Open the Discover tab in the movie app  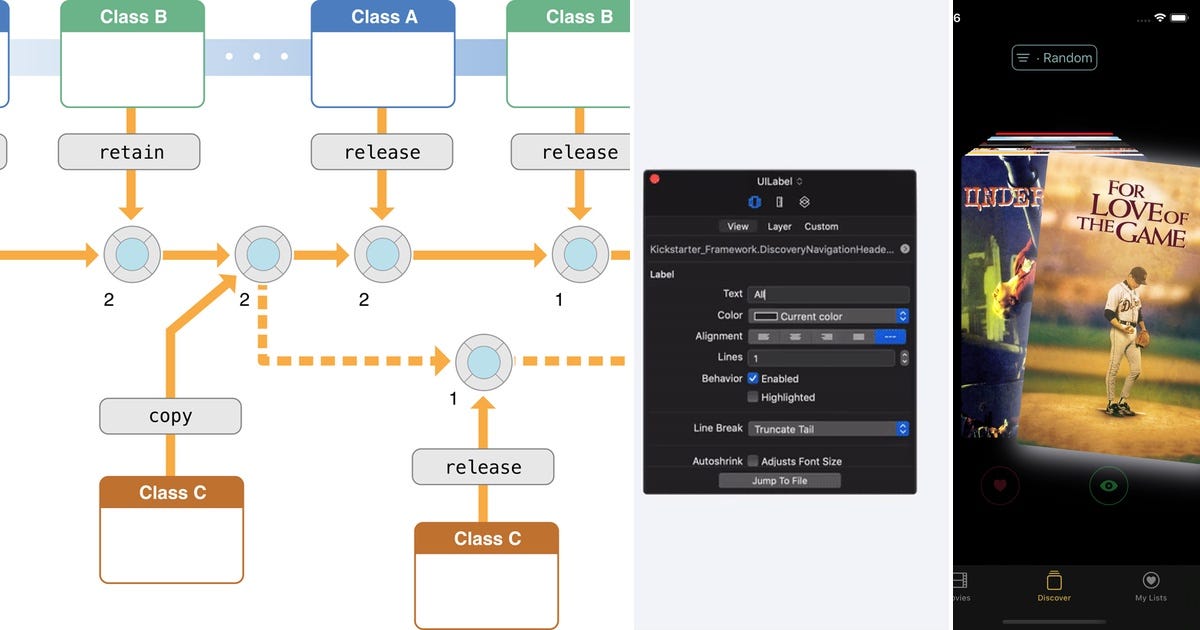[x=1054, y=587]
